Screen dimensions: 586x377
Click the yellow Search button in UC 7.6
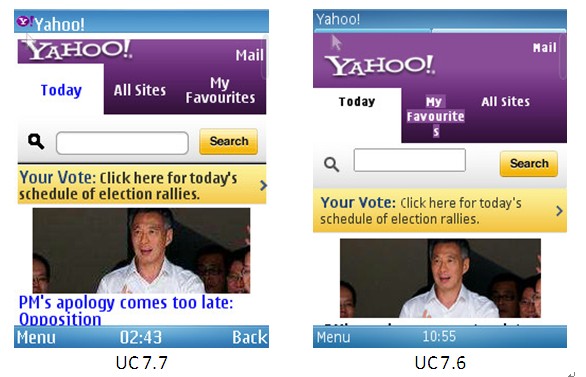529,164
